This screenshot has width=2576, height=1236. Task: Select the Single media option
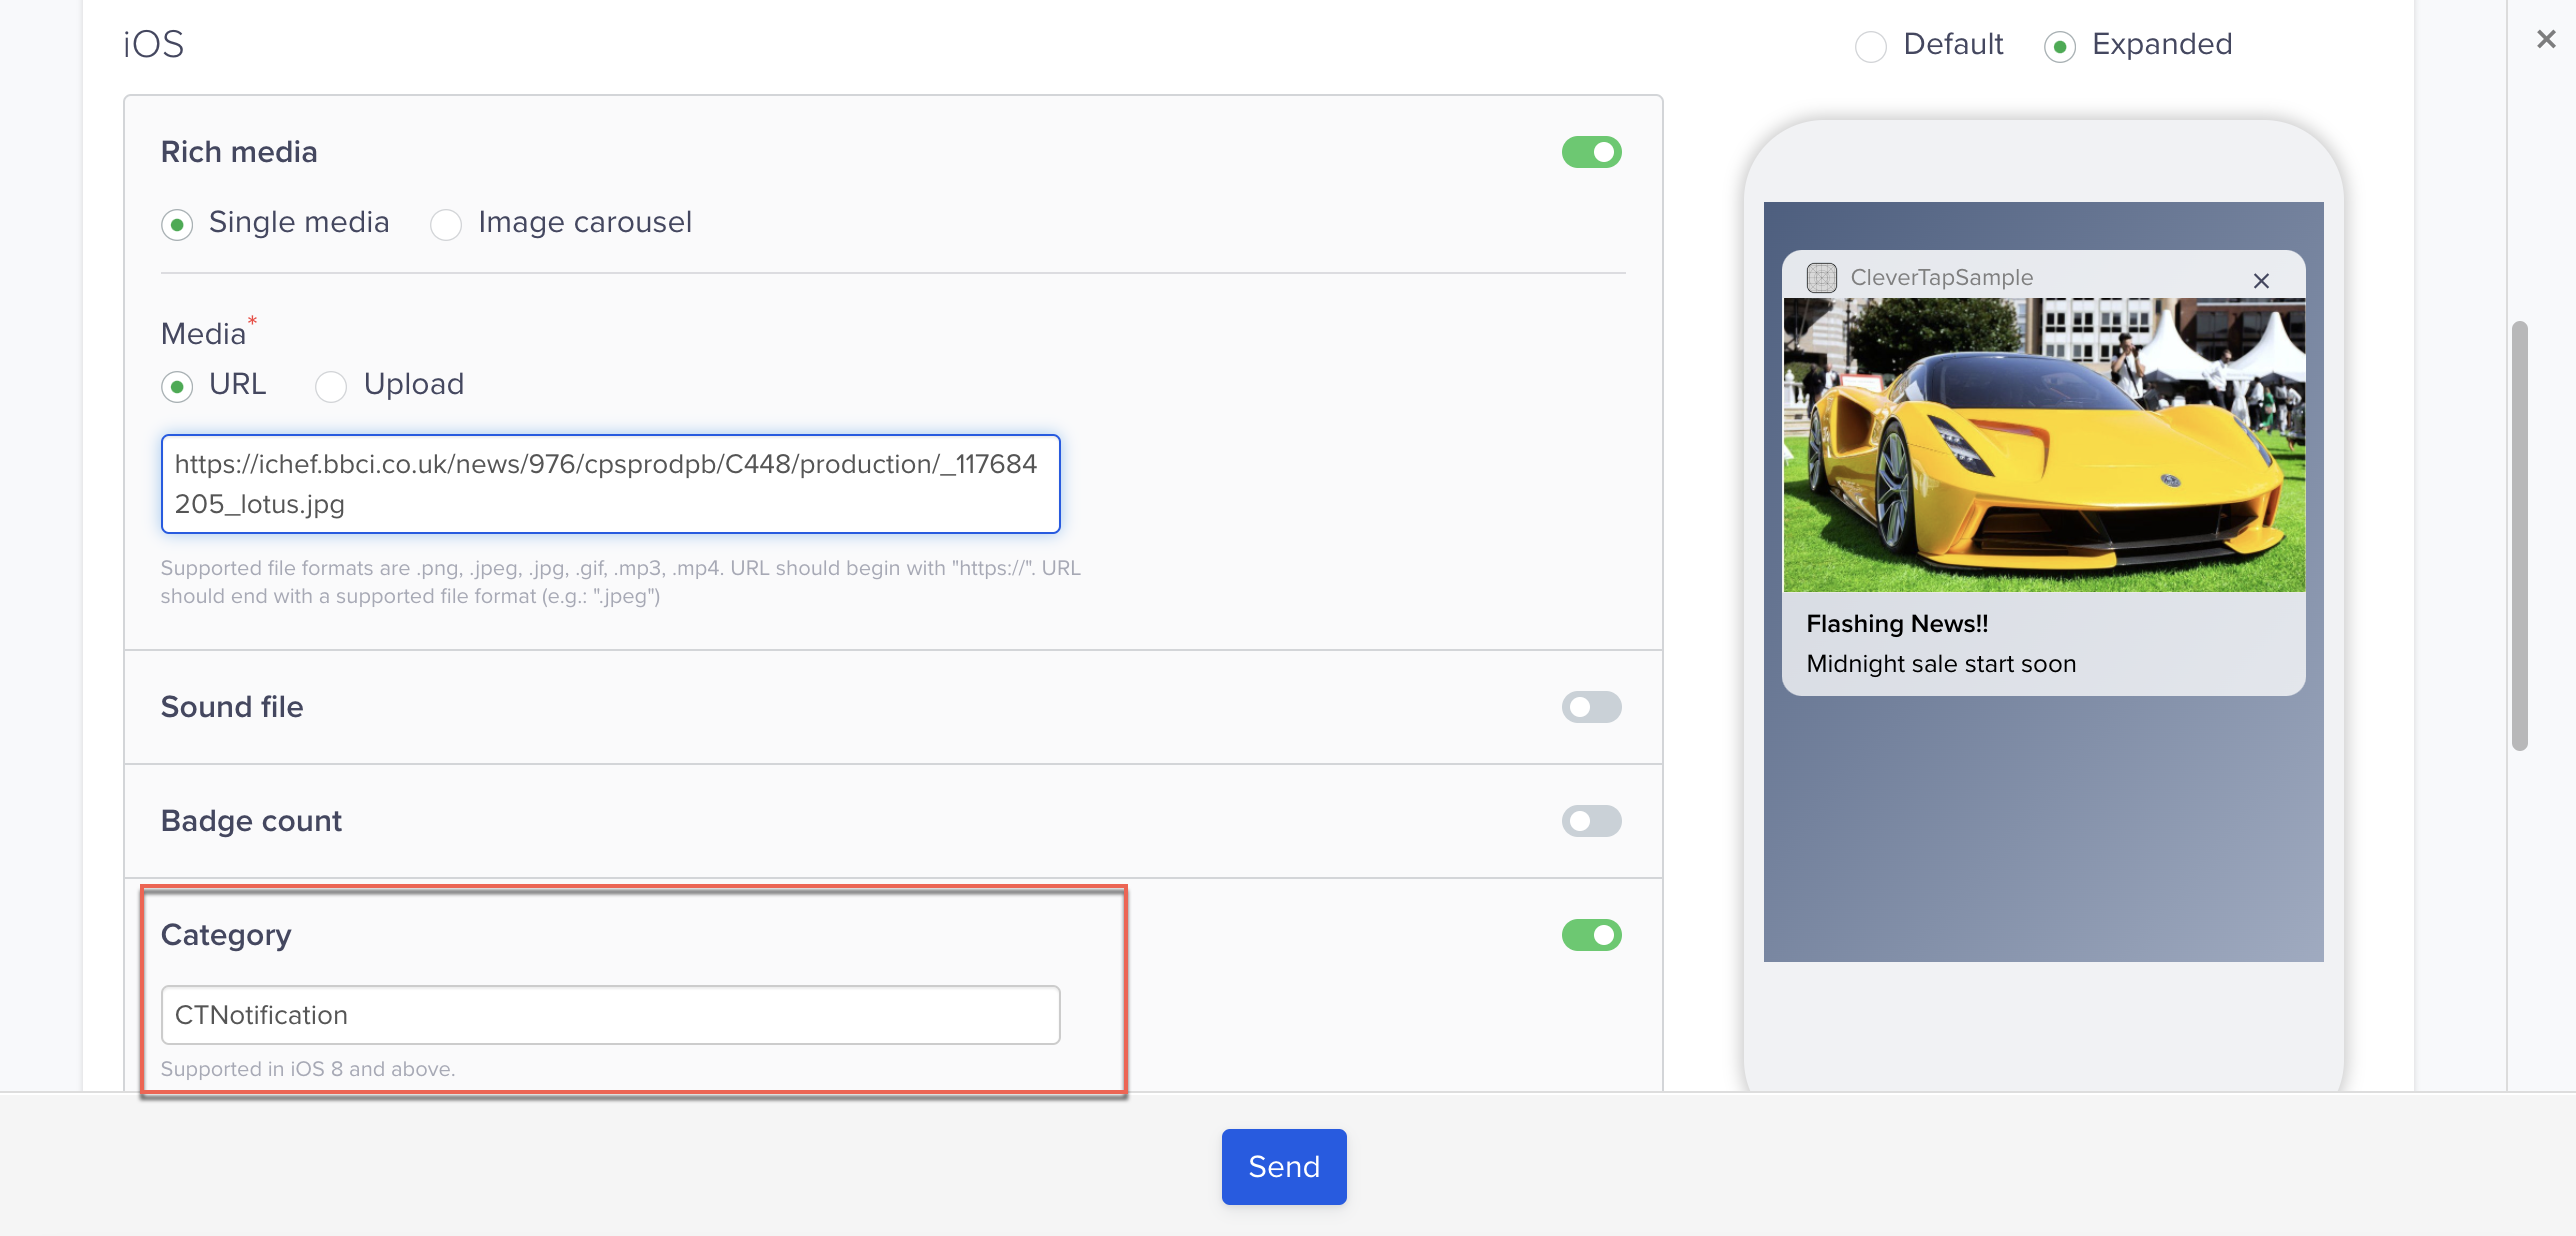(177, 225)
